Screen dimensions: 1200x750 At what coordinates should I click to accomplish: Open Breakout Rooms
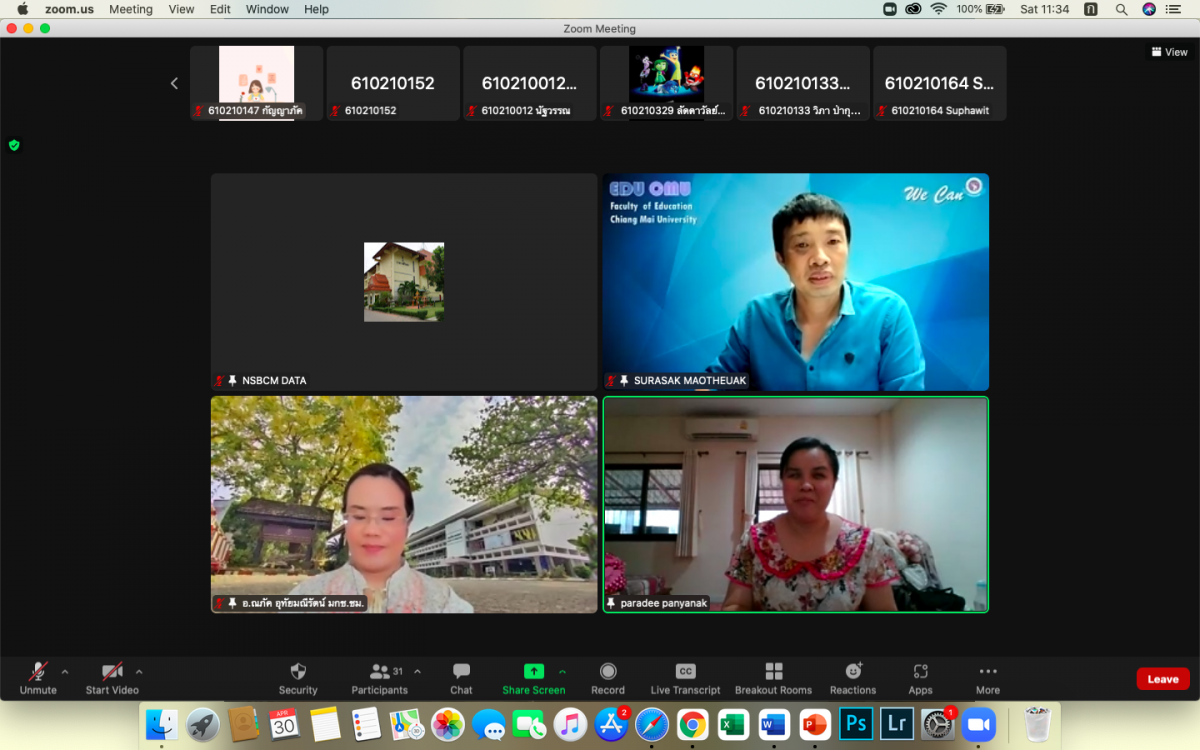(773, 671)
